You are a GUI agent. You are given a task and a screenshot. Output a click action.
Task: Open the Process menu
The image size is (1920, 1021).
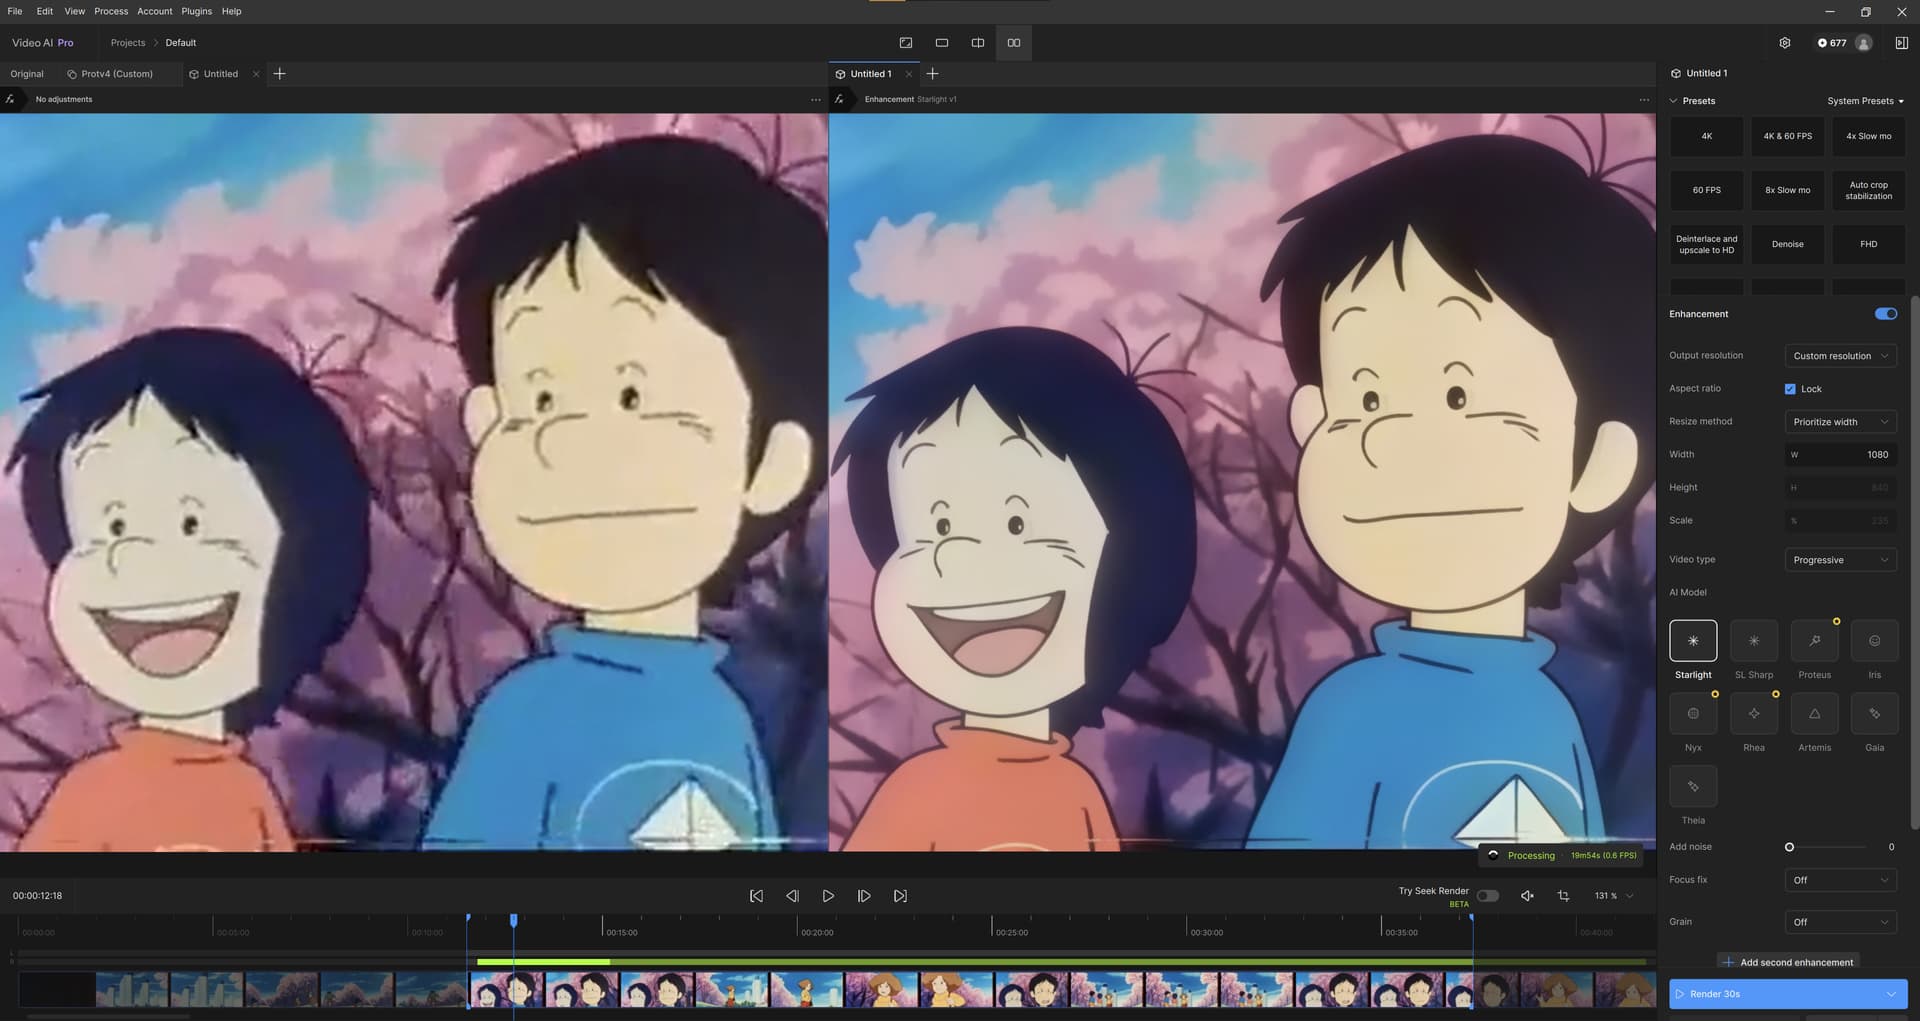(x=111, y=11)
